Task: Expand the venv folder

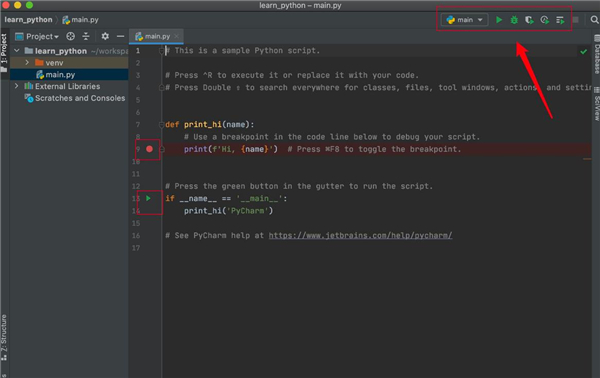Action: 27,62
